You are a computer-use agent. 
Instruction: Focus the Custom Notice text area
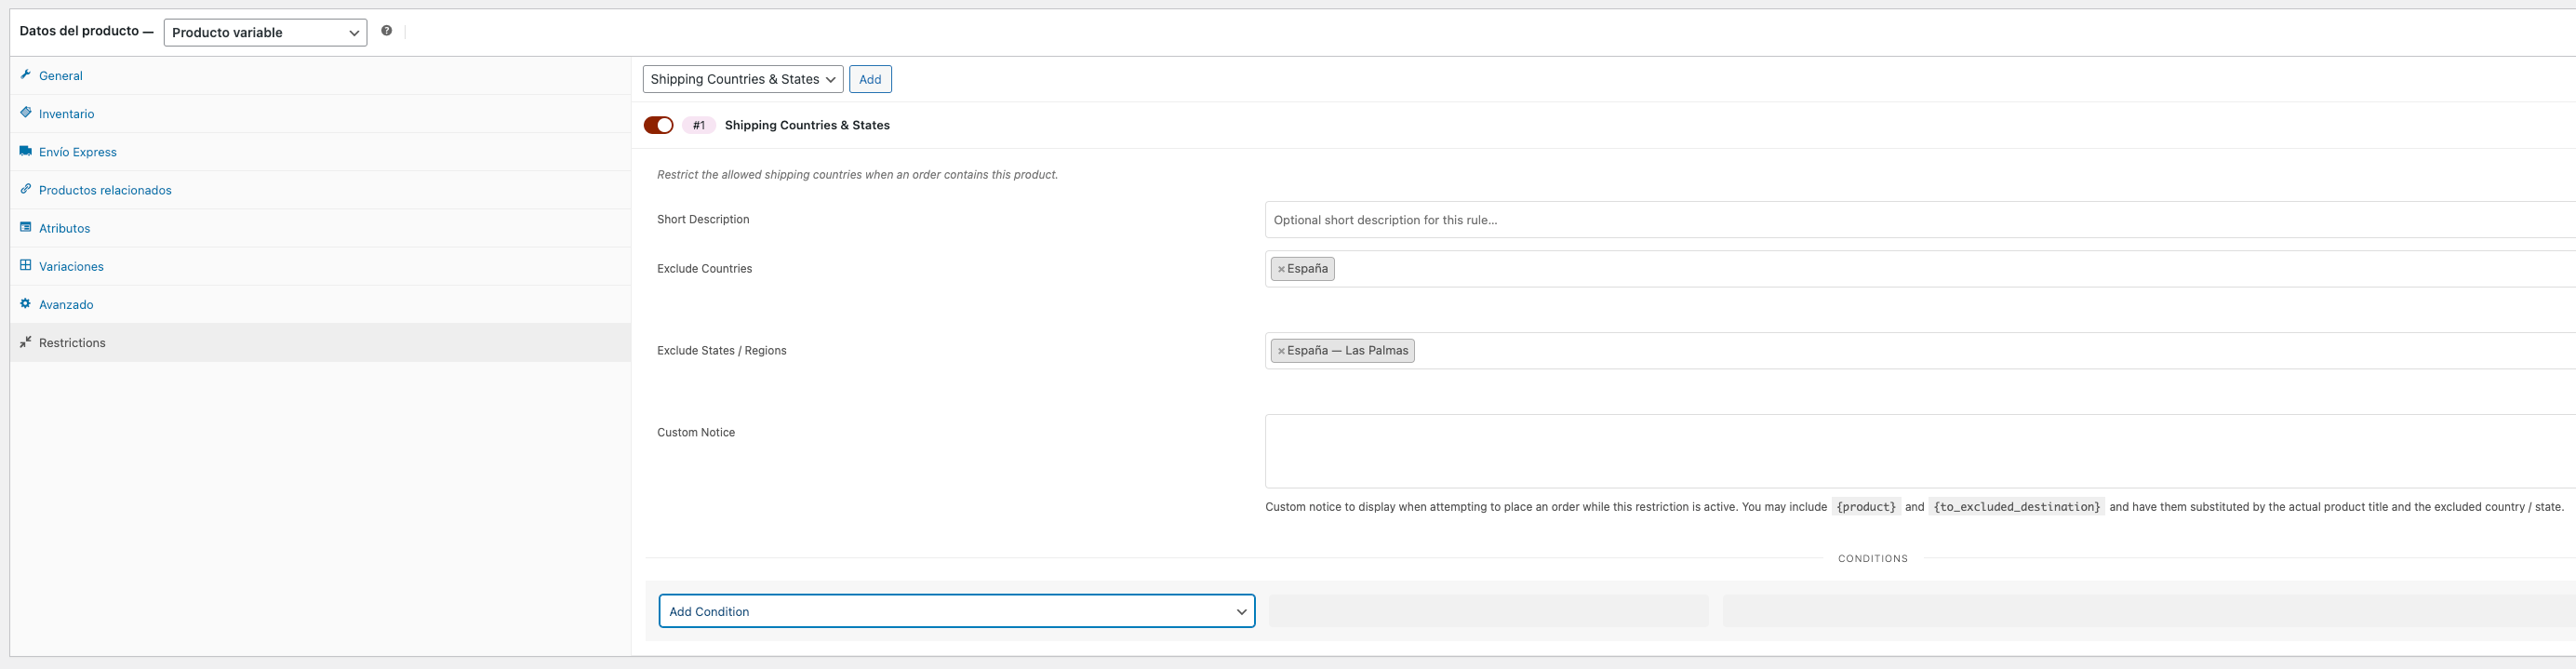point(1920,451)
